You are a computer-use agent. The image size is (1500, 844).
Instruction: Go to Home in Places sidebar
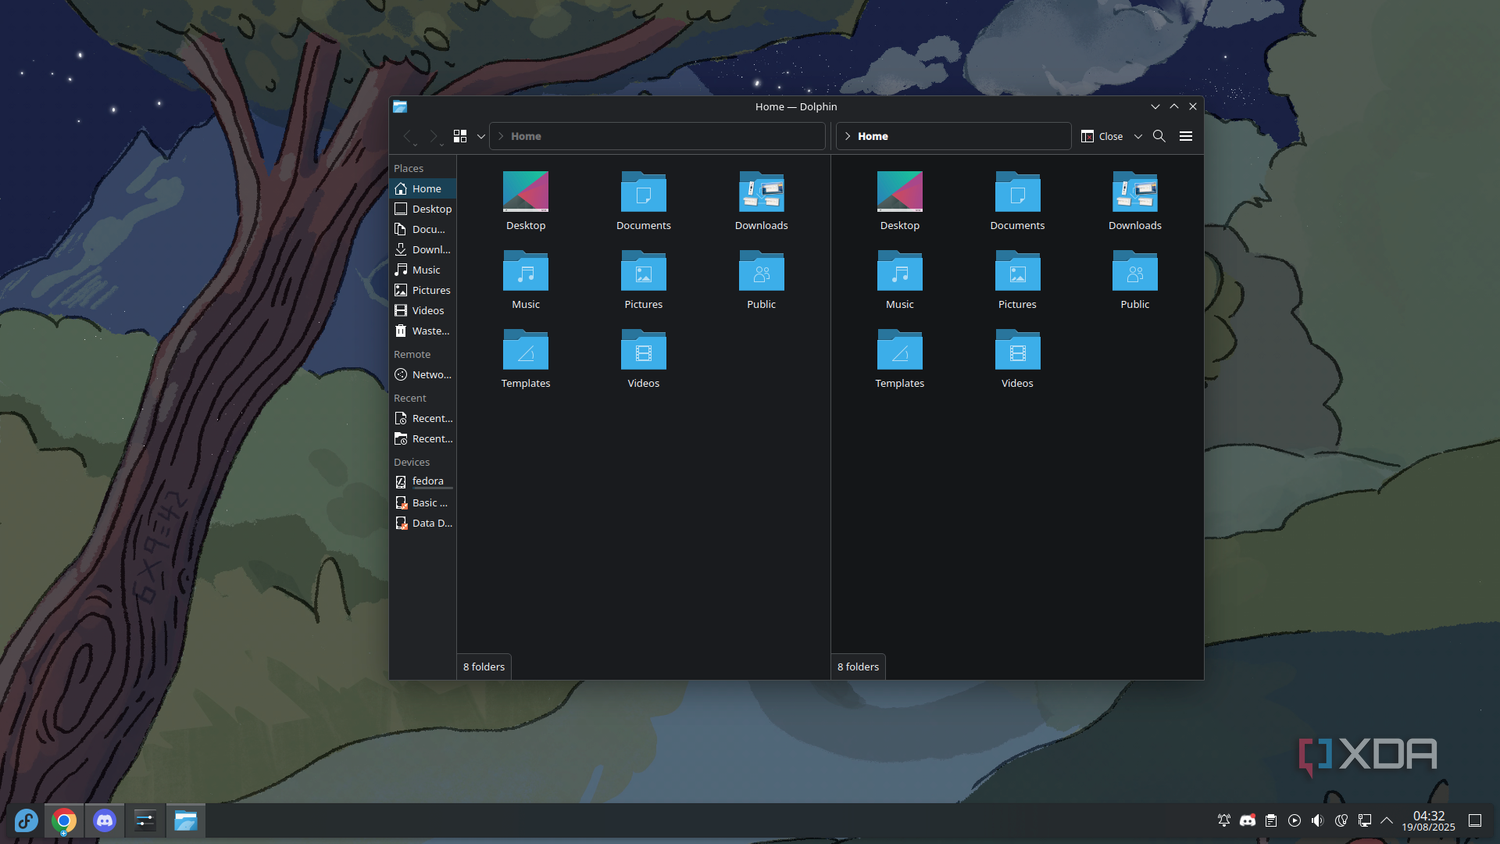[423, 188]
